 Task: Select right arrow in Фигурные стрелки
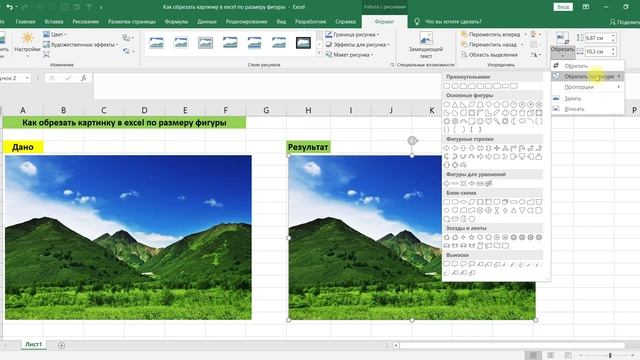click(447, 148)
